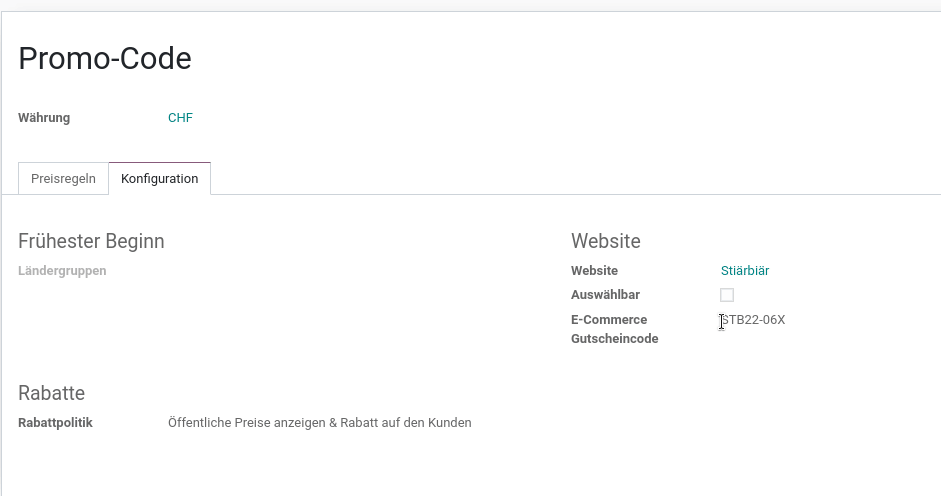
Task: Click the Rabatte section heading
Action: pos(52,393)
